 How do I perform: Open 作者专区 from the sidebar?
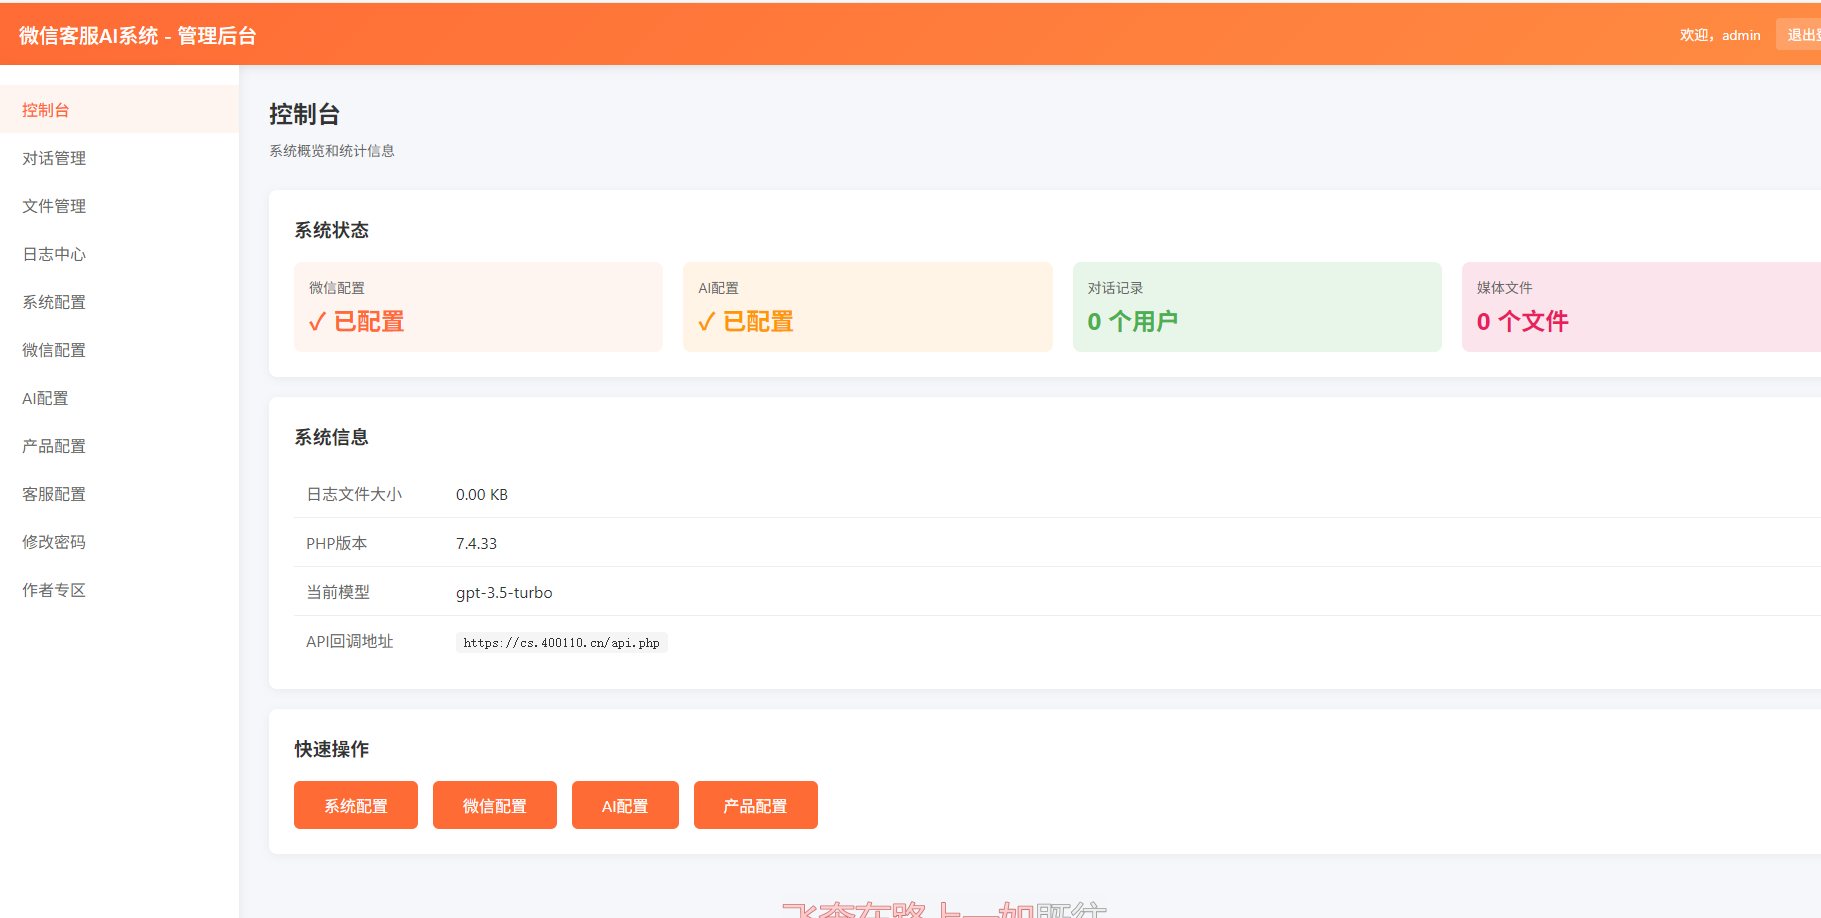pyautogui.click(x=53, y=590)
